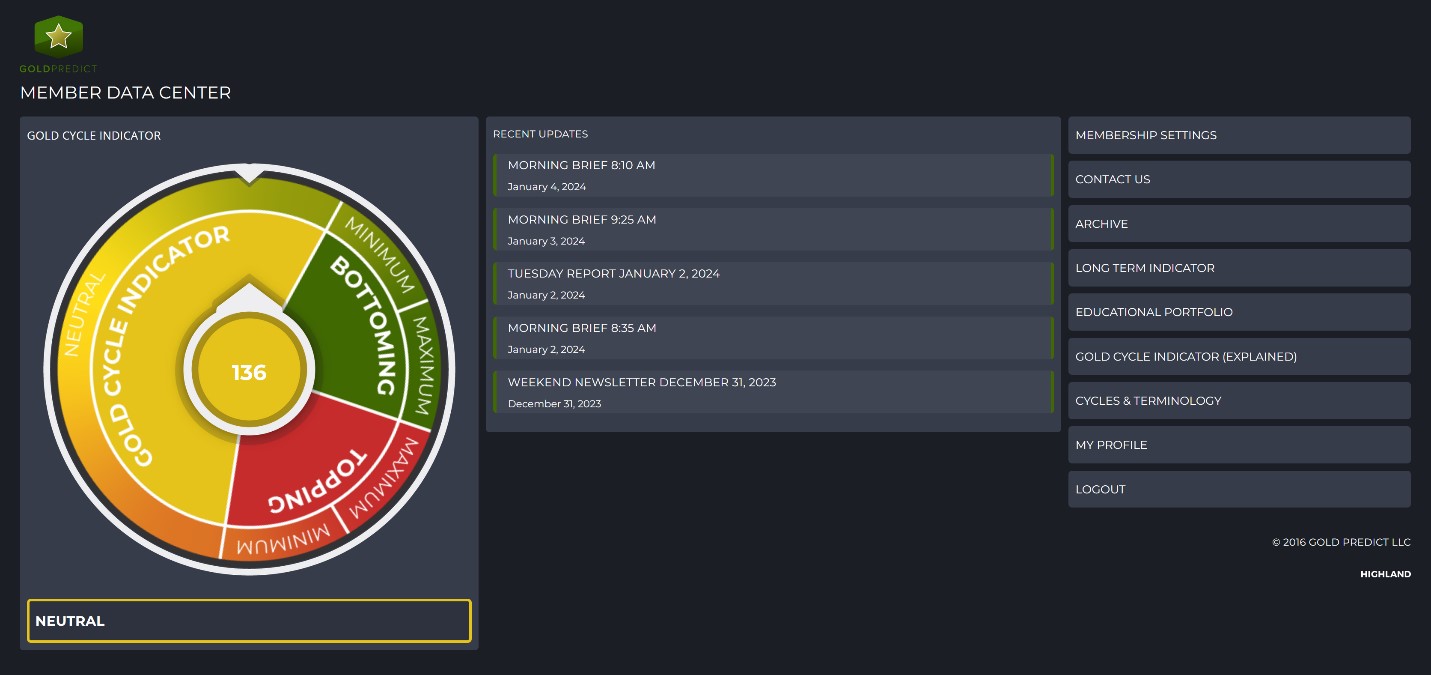The width and height of the screenshot is (1431, 675).
Task: Click the 136 center gauge value
Action: tap(249, 373)
